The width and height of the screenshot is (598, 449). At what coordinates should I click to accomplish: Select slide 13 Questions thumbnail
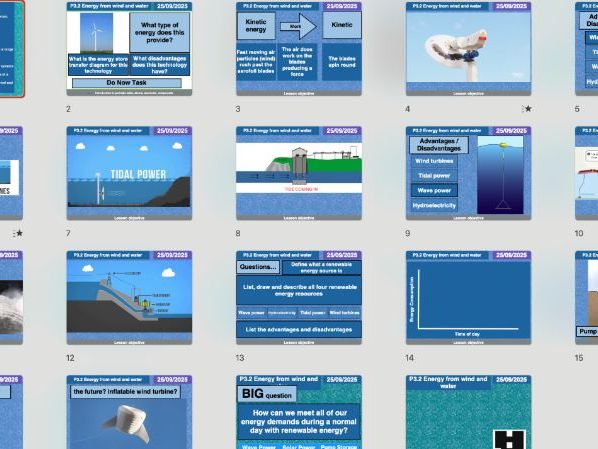click(x=299, y=298)
